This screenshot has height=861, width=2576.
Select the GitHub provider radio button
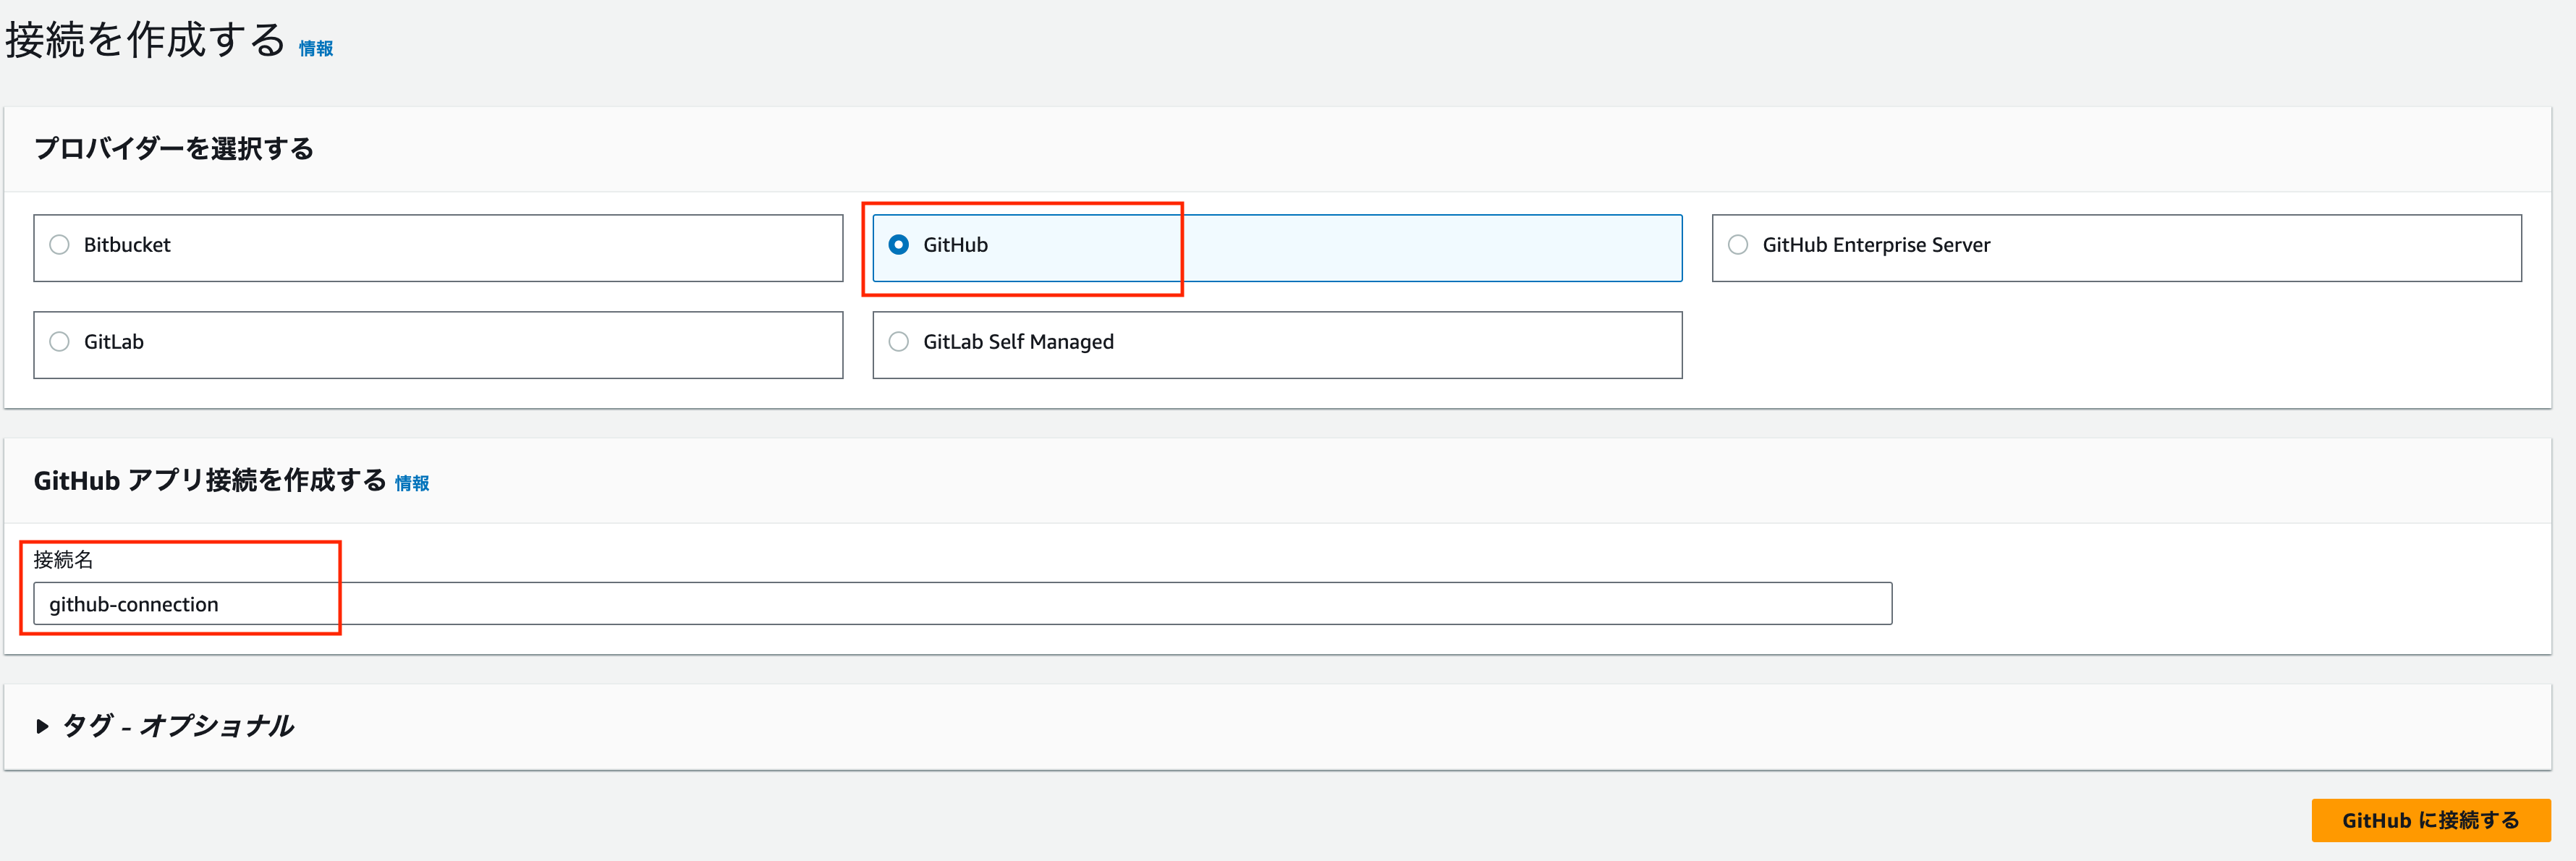(x=899, y=245)
